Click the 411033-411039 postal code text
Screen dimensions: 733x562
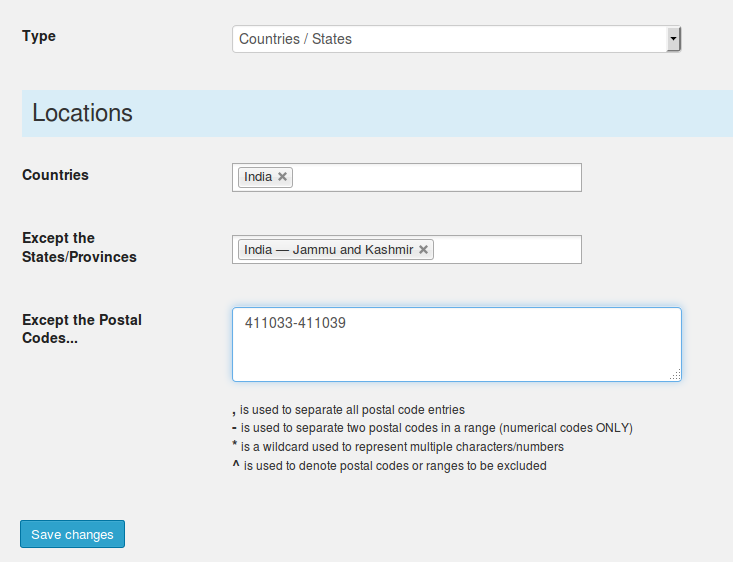(x=295, y=323)
